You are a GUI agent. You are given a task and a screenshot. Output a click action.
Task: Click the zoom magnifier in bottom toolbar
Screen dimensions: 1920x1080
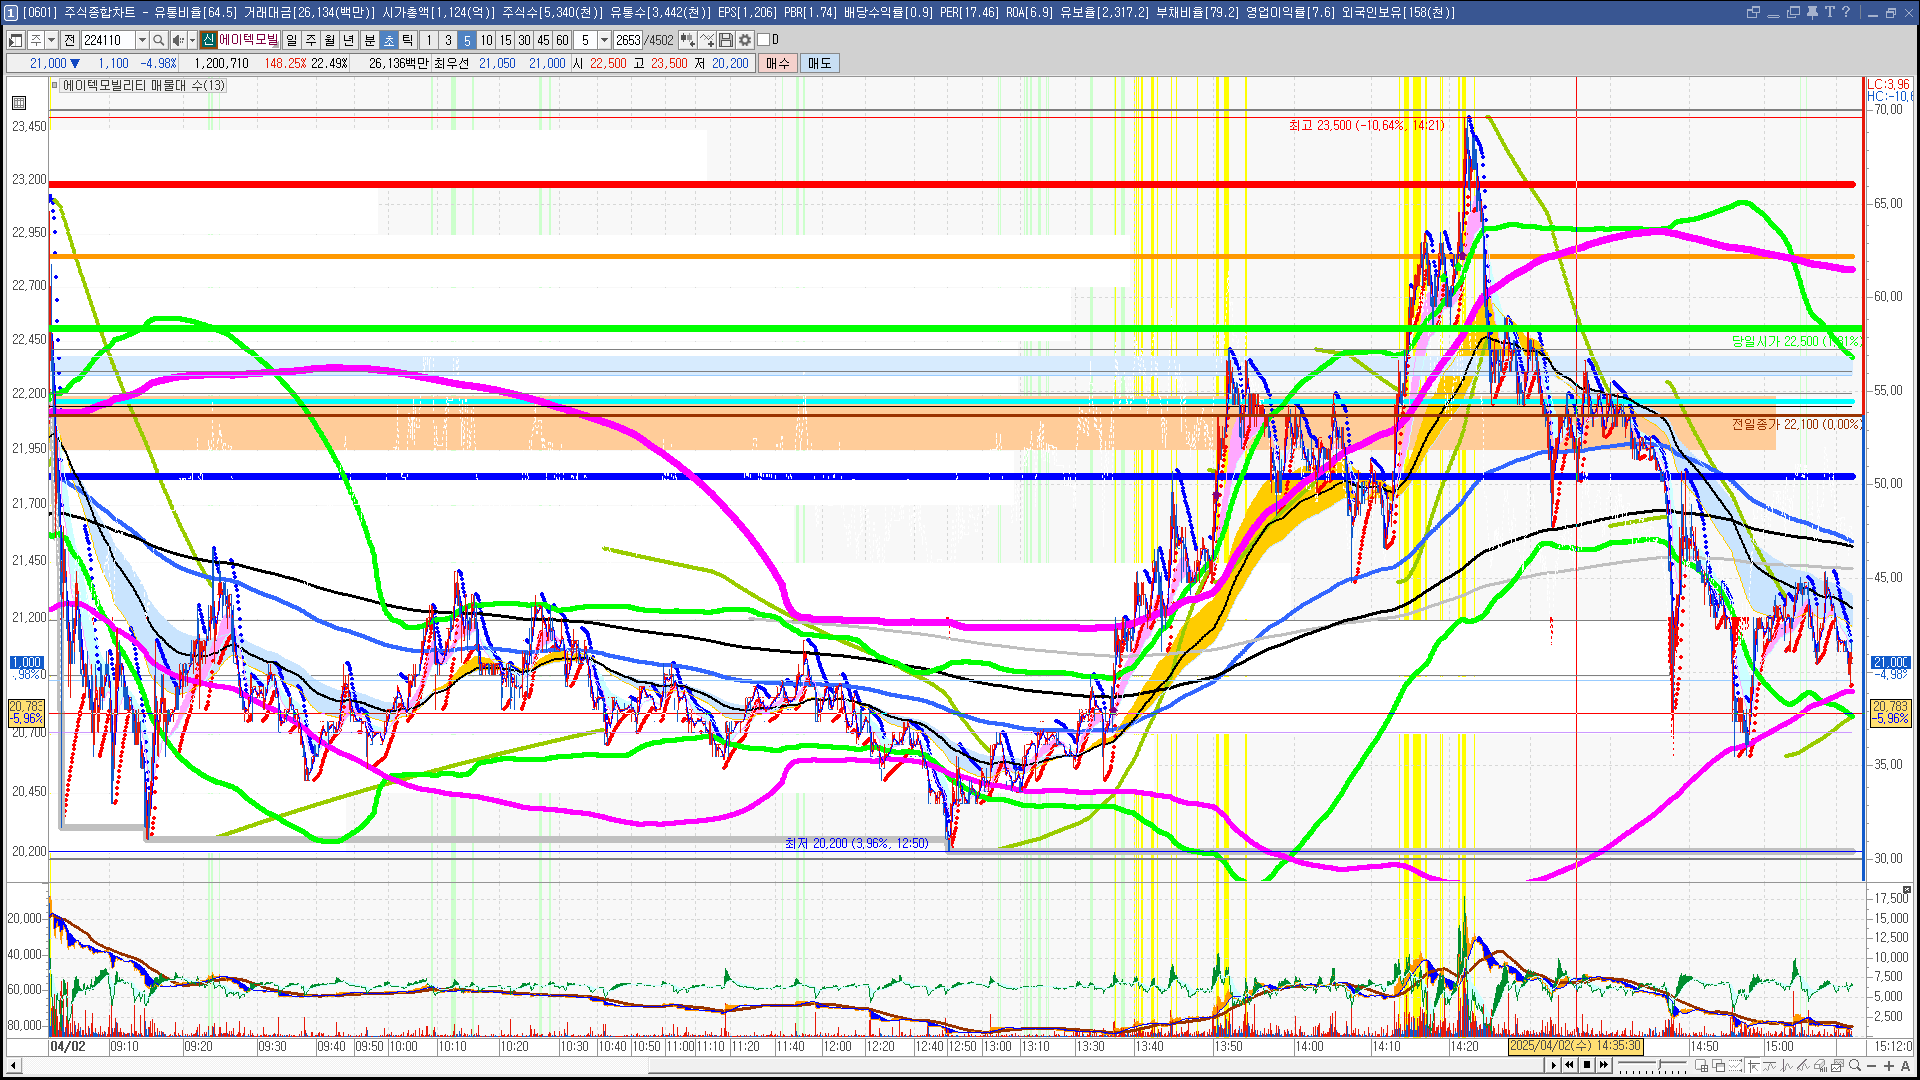[1856, 1066]
